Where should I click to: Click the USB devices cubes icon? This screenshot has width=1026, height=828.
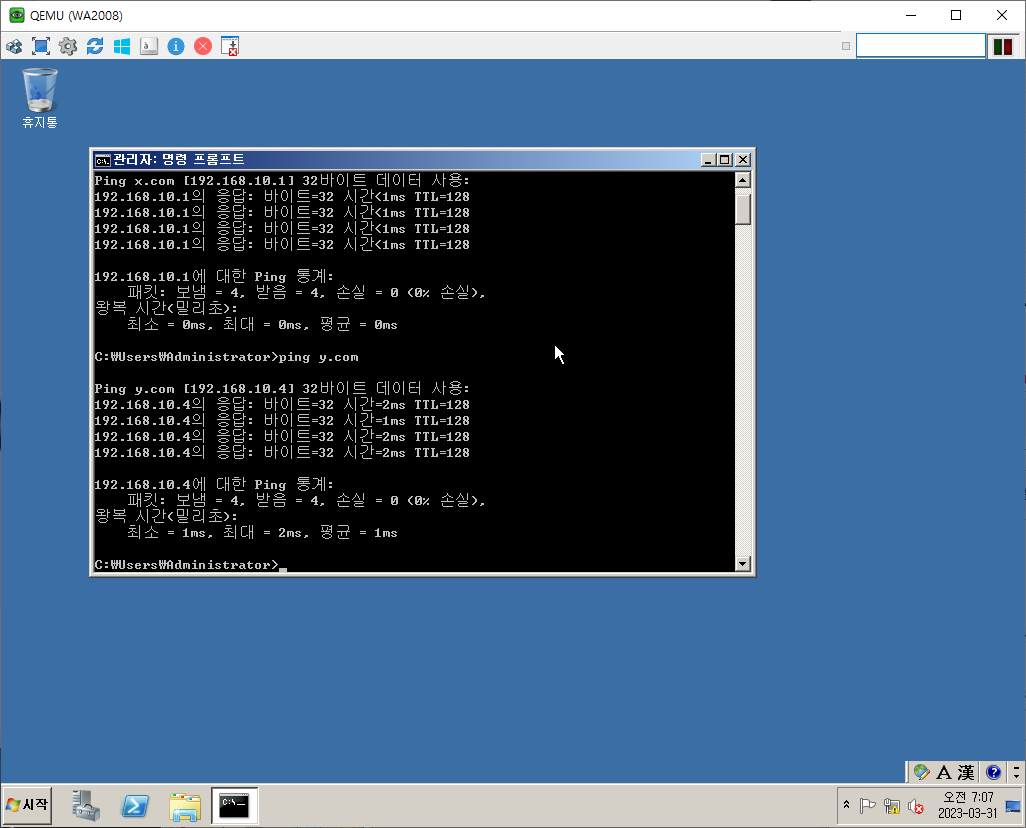click(x=14, y=46)
